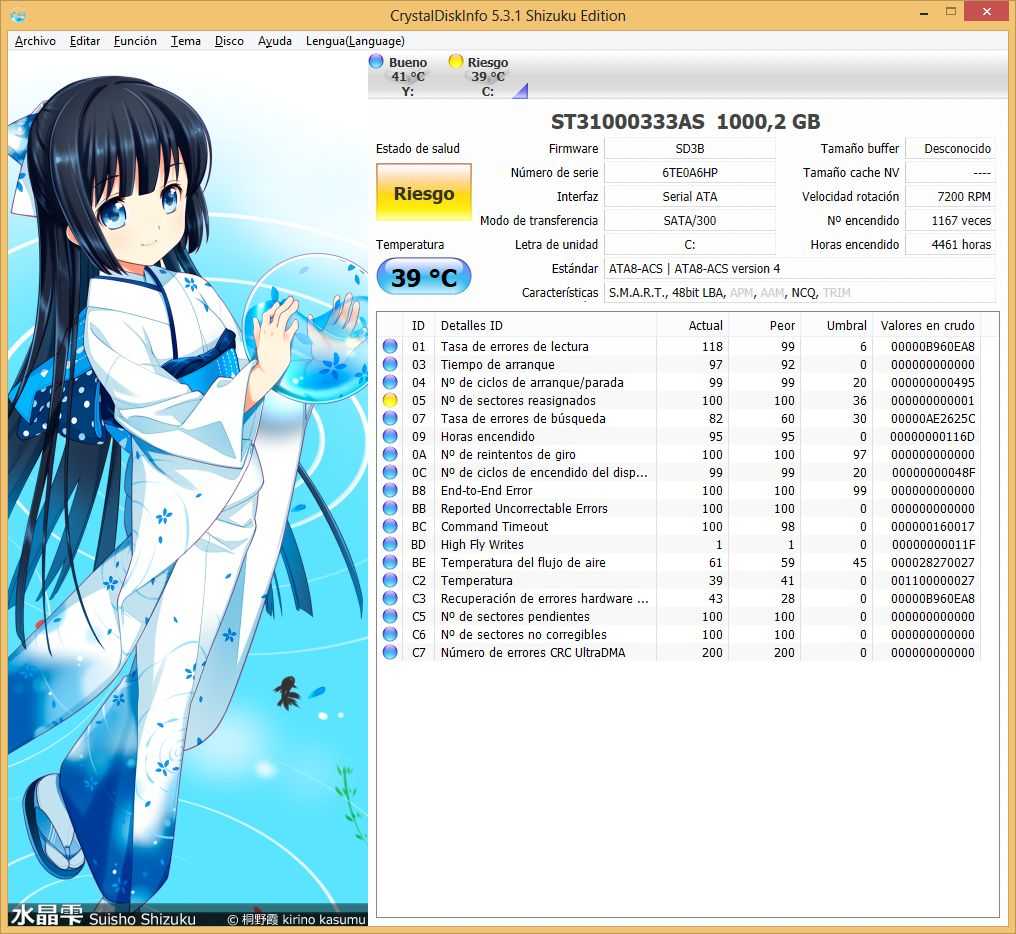Click the status icon for Recuperación de errores hardware
This screenshot has width=1016, height=934.
tap(390, 598)
